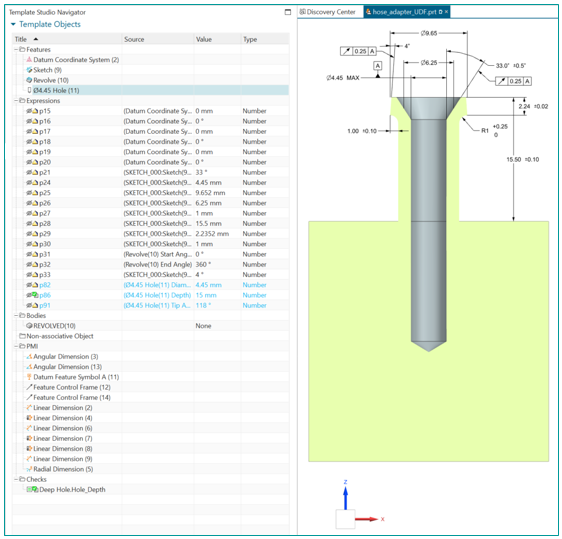This screenshot has height=539, width=562.
Task: Click the lock icon on p25
Action: pyautogui.click(x=35, y=193)
